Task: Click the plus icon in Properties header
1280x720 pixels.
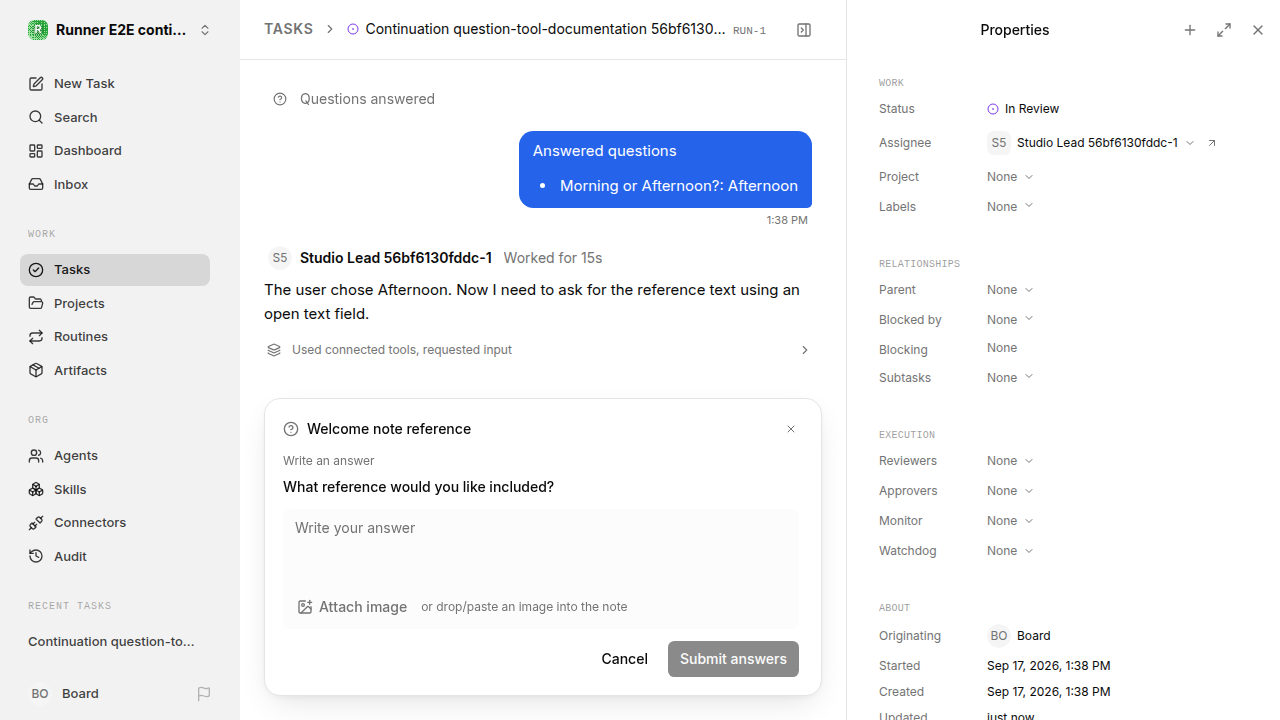Action: click(x=1190, y=30)
